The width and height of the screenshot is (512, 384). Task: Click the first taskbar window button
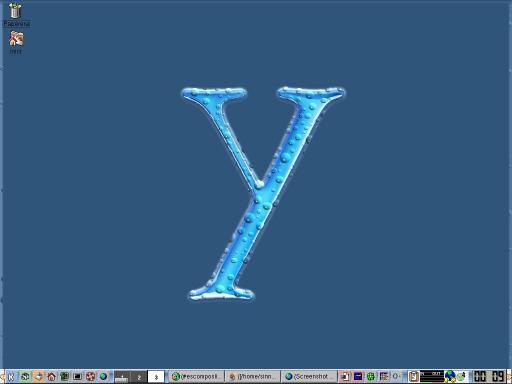[196, 377]
